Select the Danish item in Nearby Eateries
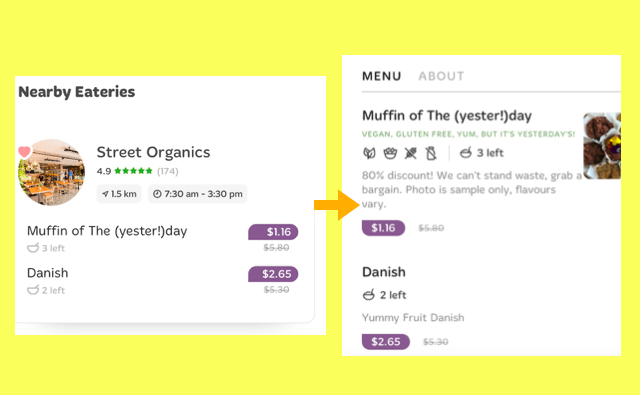640x395 pixels. tap(47, 273)
